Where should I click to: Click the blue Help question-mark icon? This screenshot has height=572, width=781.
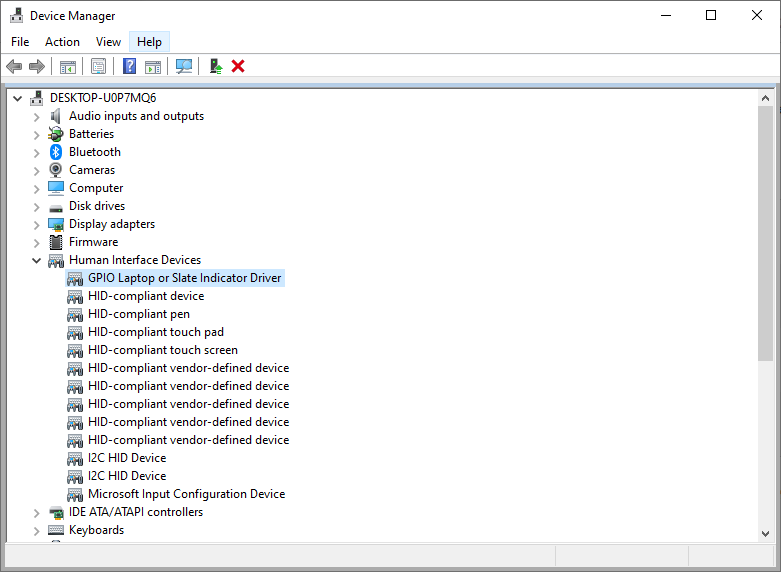point(130,66)
